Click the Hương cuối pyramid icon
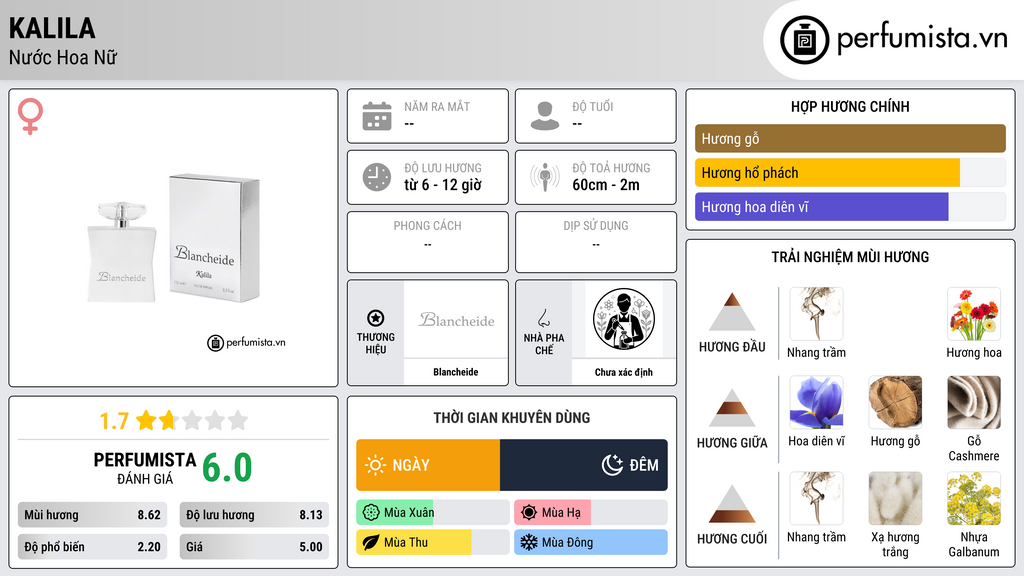The width and height of the screenshot is (1024, 576). [732, 504]
